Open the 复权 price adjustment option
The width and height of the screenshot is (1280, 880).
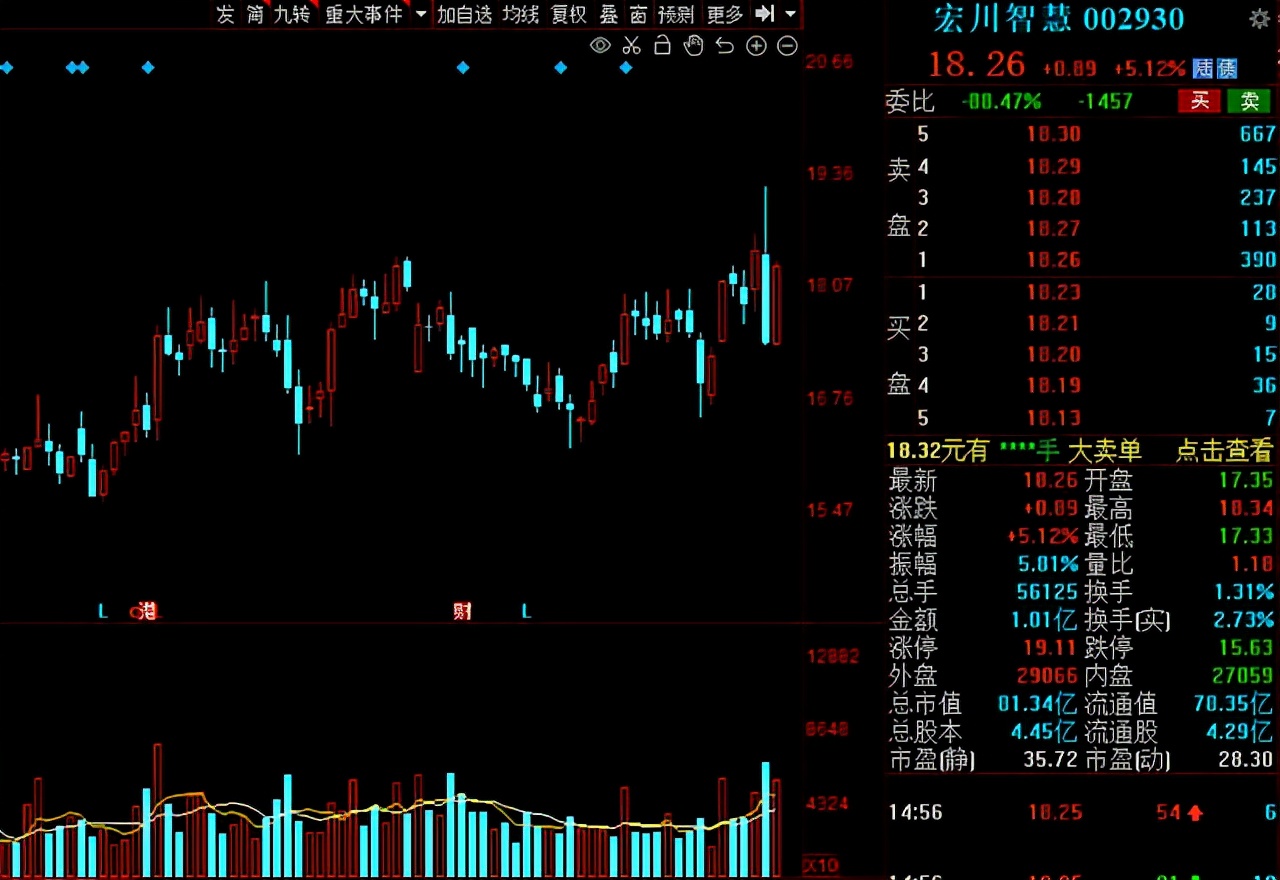(568, 15)
